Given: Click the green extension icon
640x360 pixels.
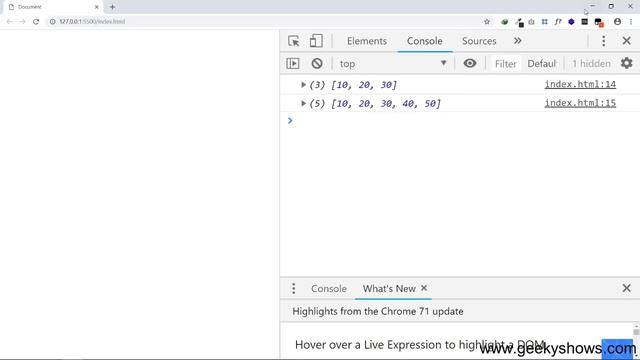Looking at the screenshot, I should pos(505,22).
